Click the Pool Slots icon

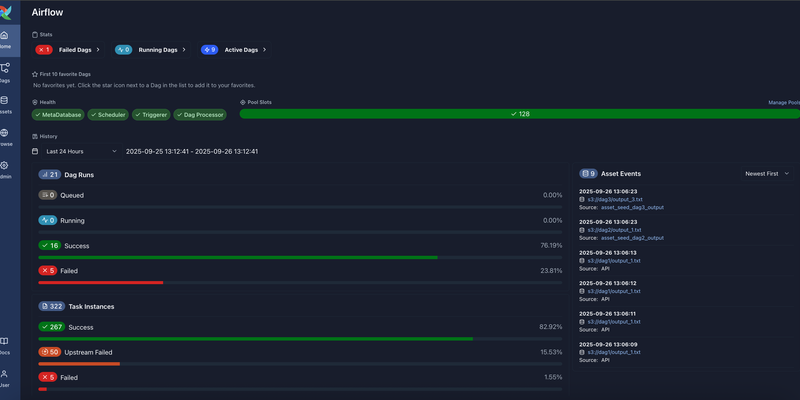point(243,102)
